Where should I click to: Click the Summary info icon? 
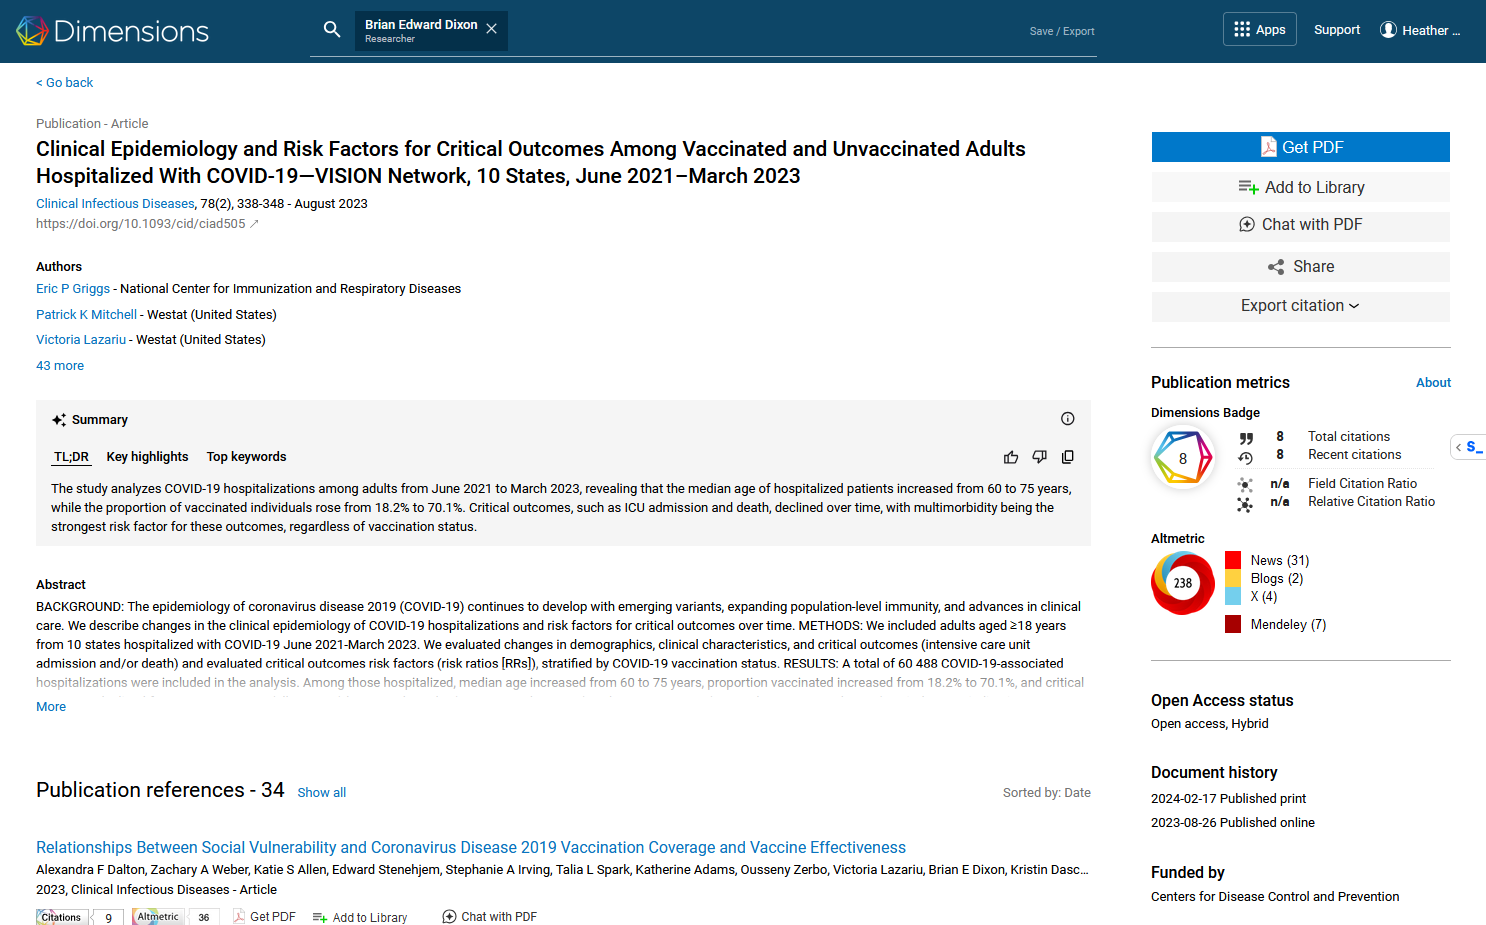[x=1068, y=419]
